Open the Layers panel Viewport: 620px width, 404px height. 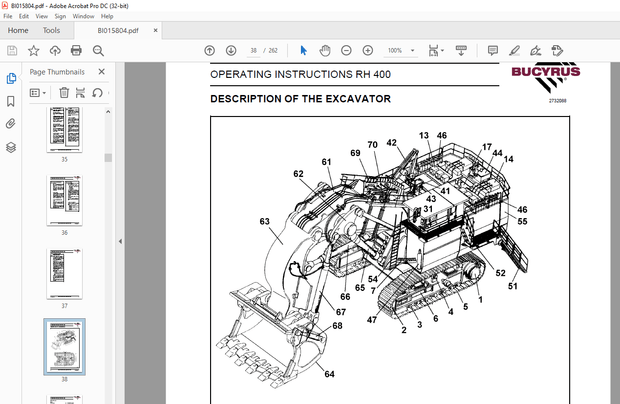[x=11, y=147]
